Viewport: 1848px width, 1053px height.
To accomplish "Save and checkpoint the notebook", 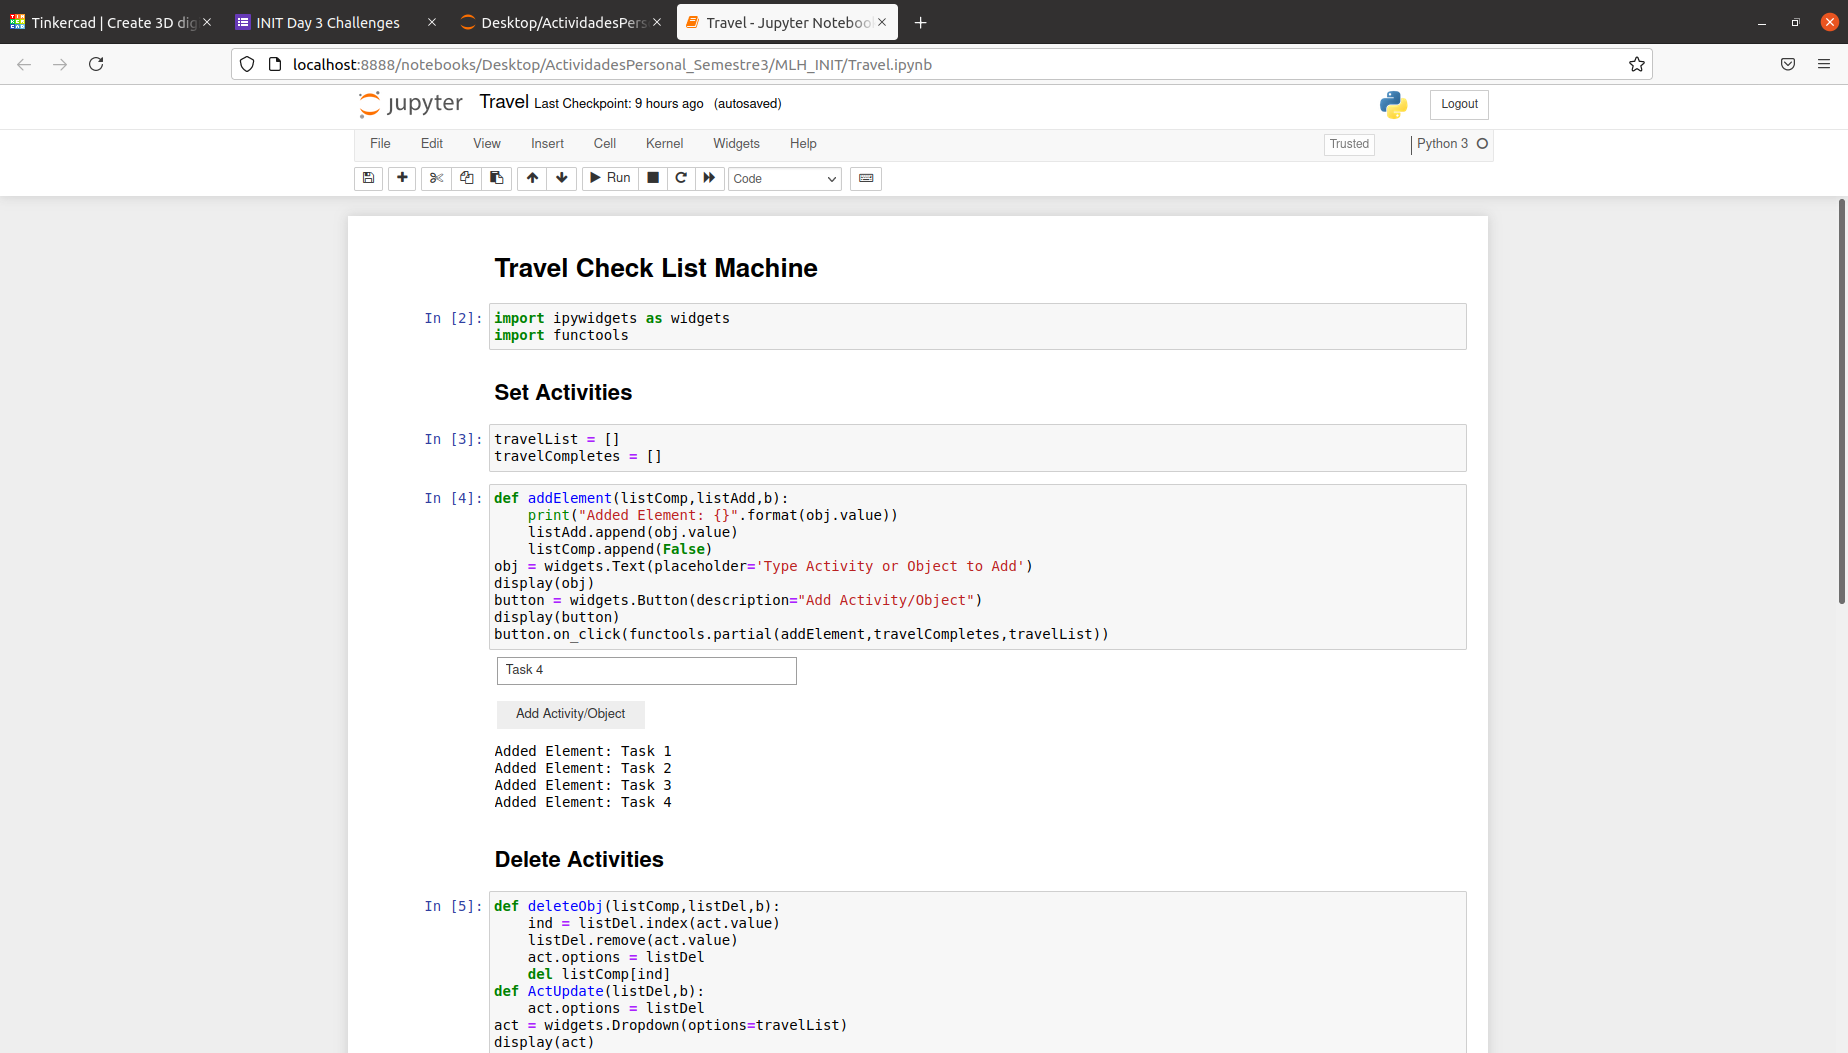I will click(x=368, y=178).
